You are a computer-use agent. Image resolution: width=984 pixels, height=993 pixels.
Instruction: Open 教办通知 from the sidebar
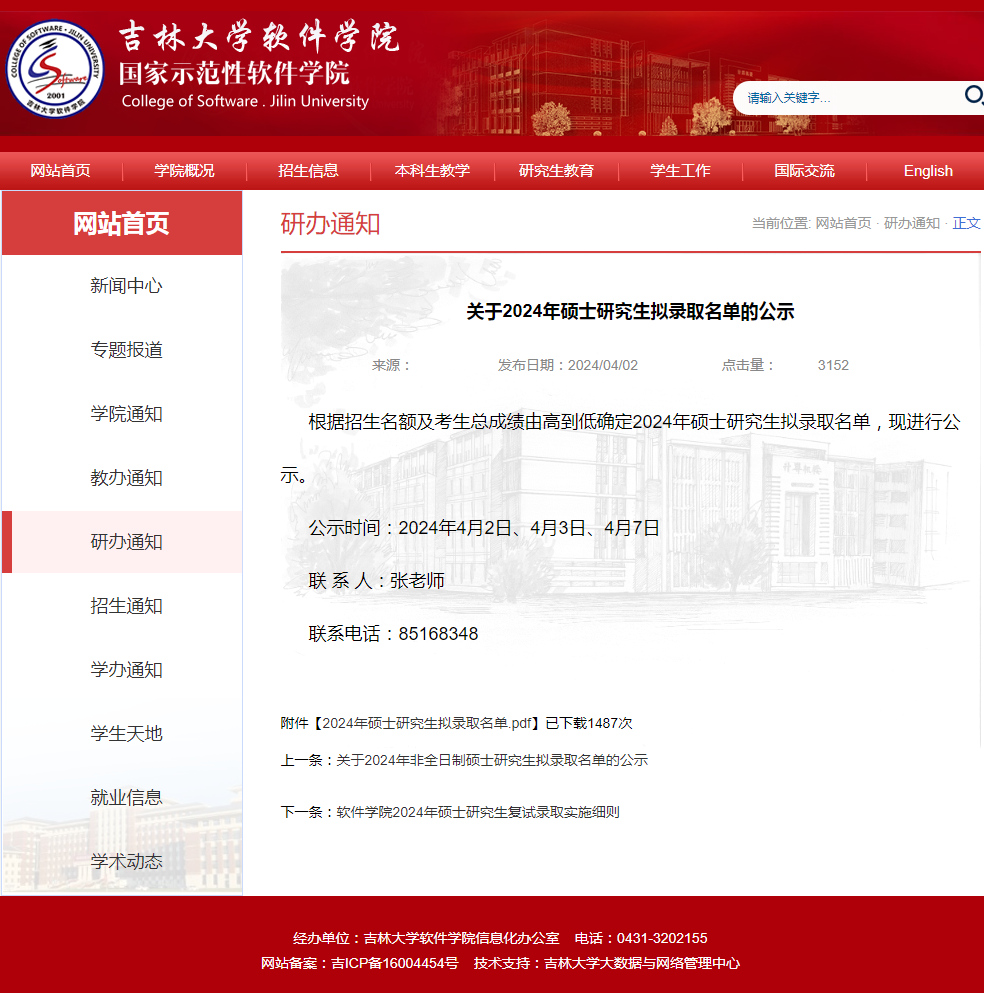pos(126,478)
